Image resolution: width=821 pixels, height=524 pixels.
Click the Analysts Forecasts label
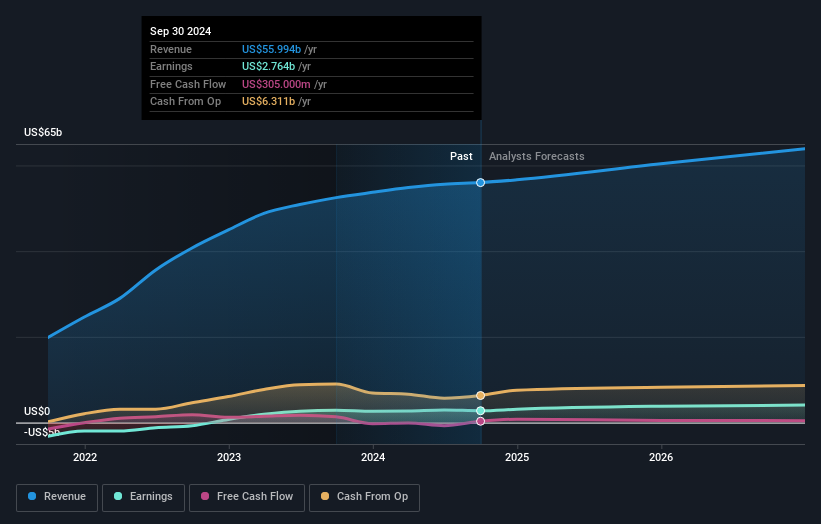[537, 156]
